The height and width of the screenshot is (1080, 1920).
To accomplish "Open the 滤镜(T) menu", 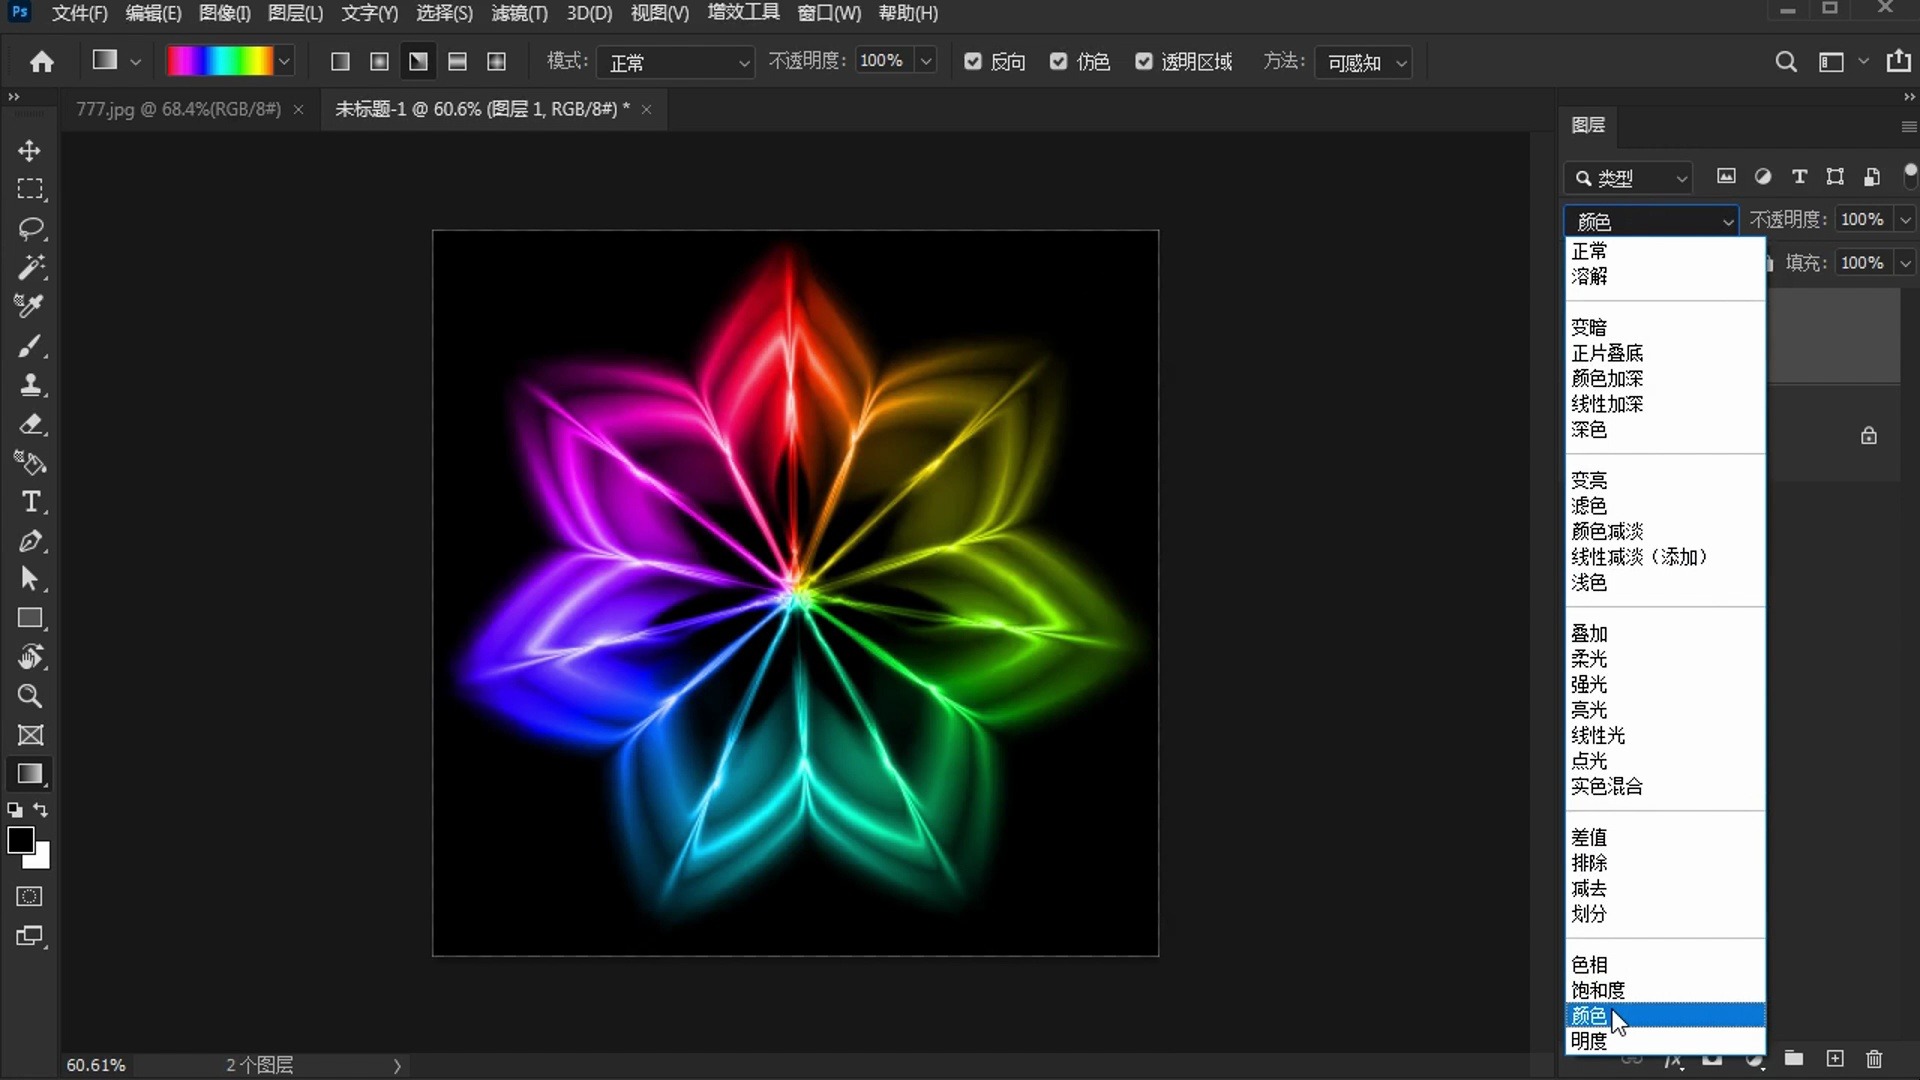I will coord(519,14).
